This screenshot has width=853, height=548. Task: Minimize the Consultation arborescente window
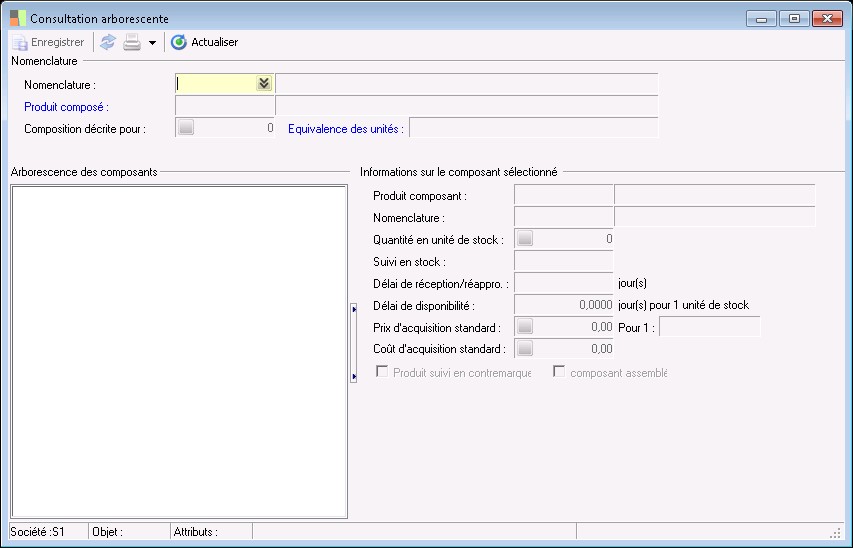click(x=762, y=19)
